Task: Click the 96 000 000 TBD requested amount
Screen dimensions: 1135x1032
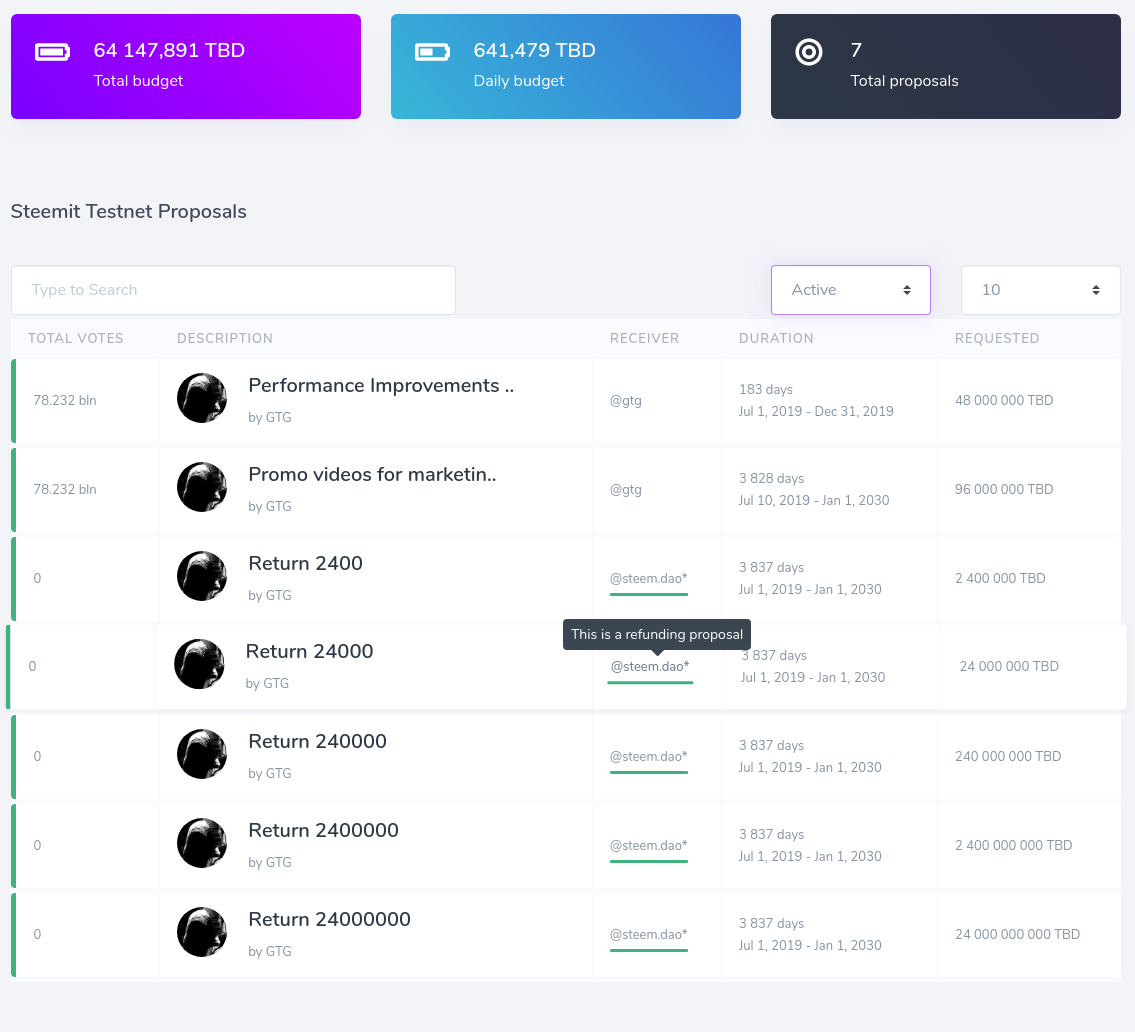Action: tap(1004, 490)
